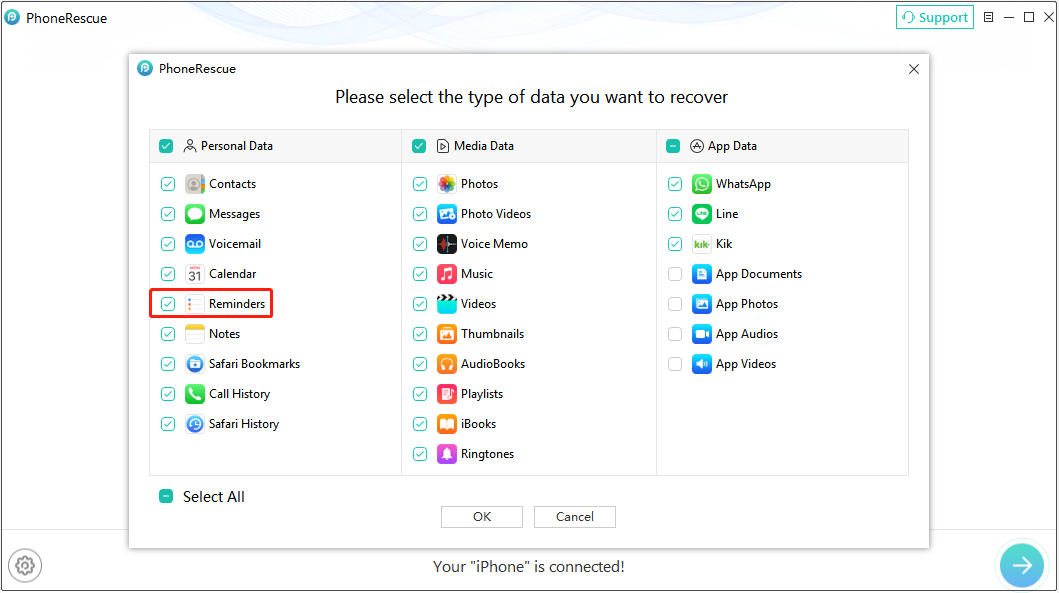Click the Notes label

[x=224, y=334]
